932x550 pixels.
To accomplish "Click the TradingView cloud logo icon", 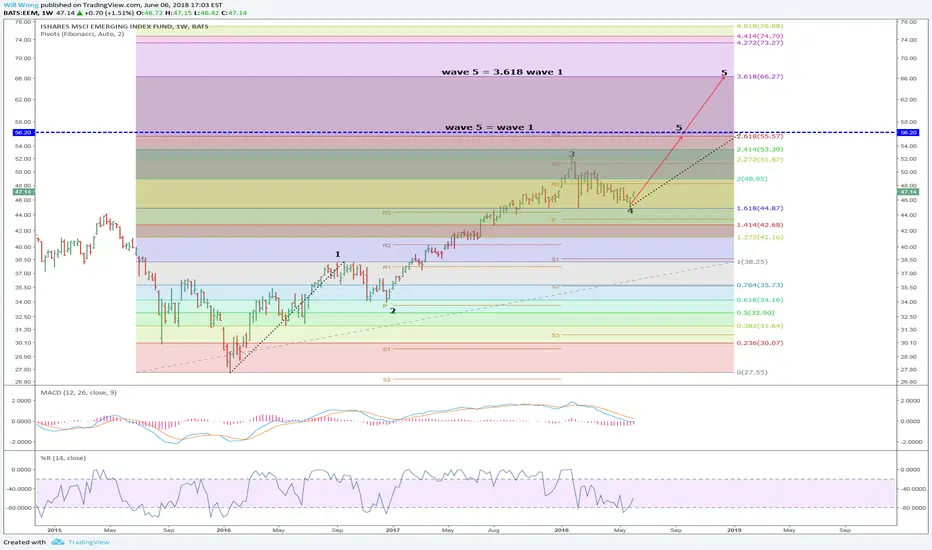I will tap(58, 542).
